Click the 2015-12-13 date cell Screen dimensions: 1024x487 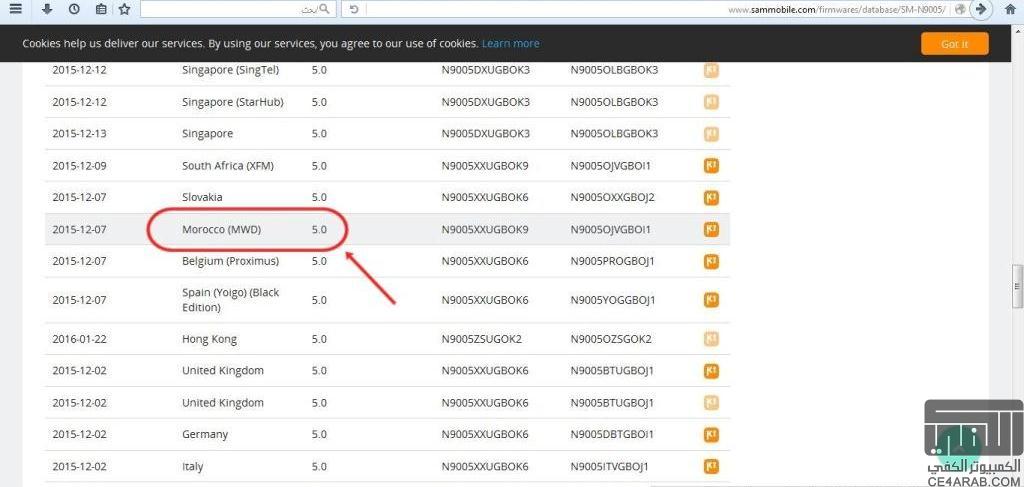[x=79, y=133]
